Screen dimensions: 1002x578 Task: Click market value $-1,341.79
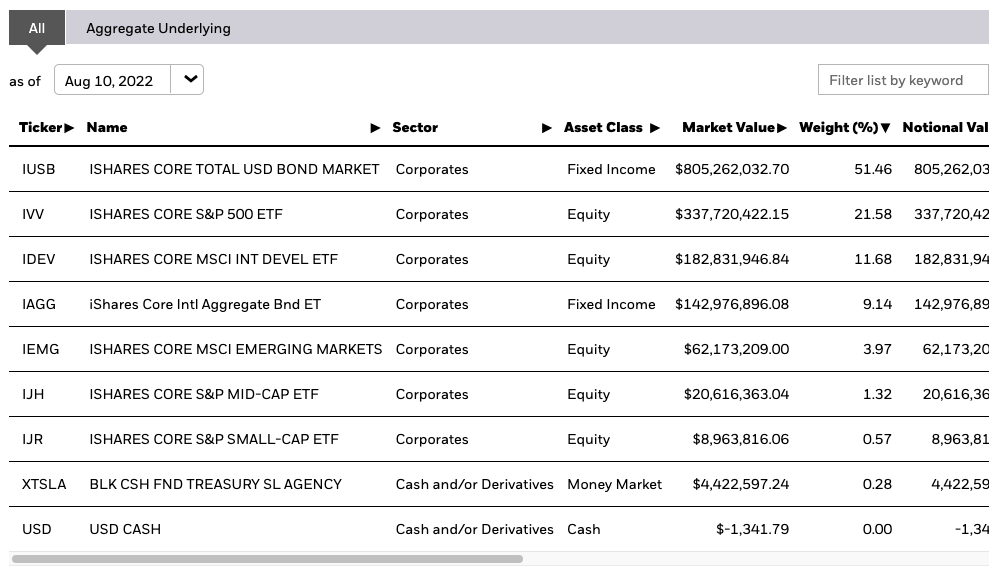[752, 529]
